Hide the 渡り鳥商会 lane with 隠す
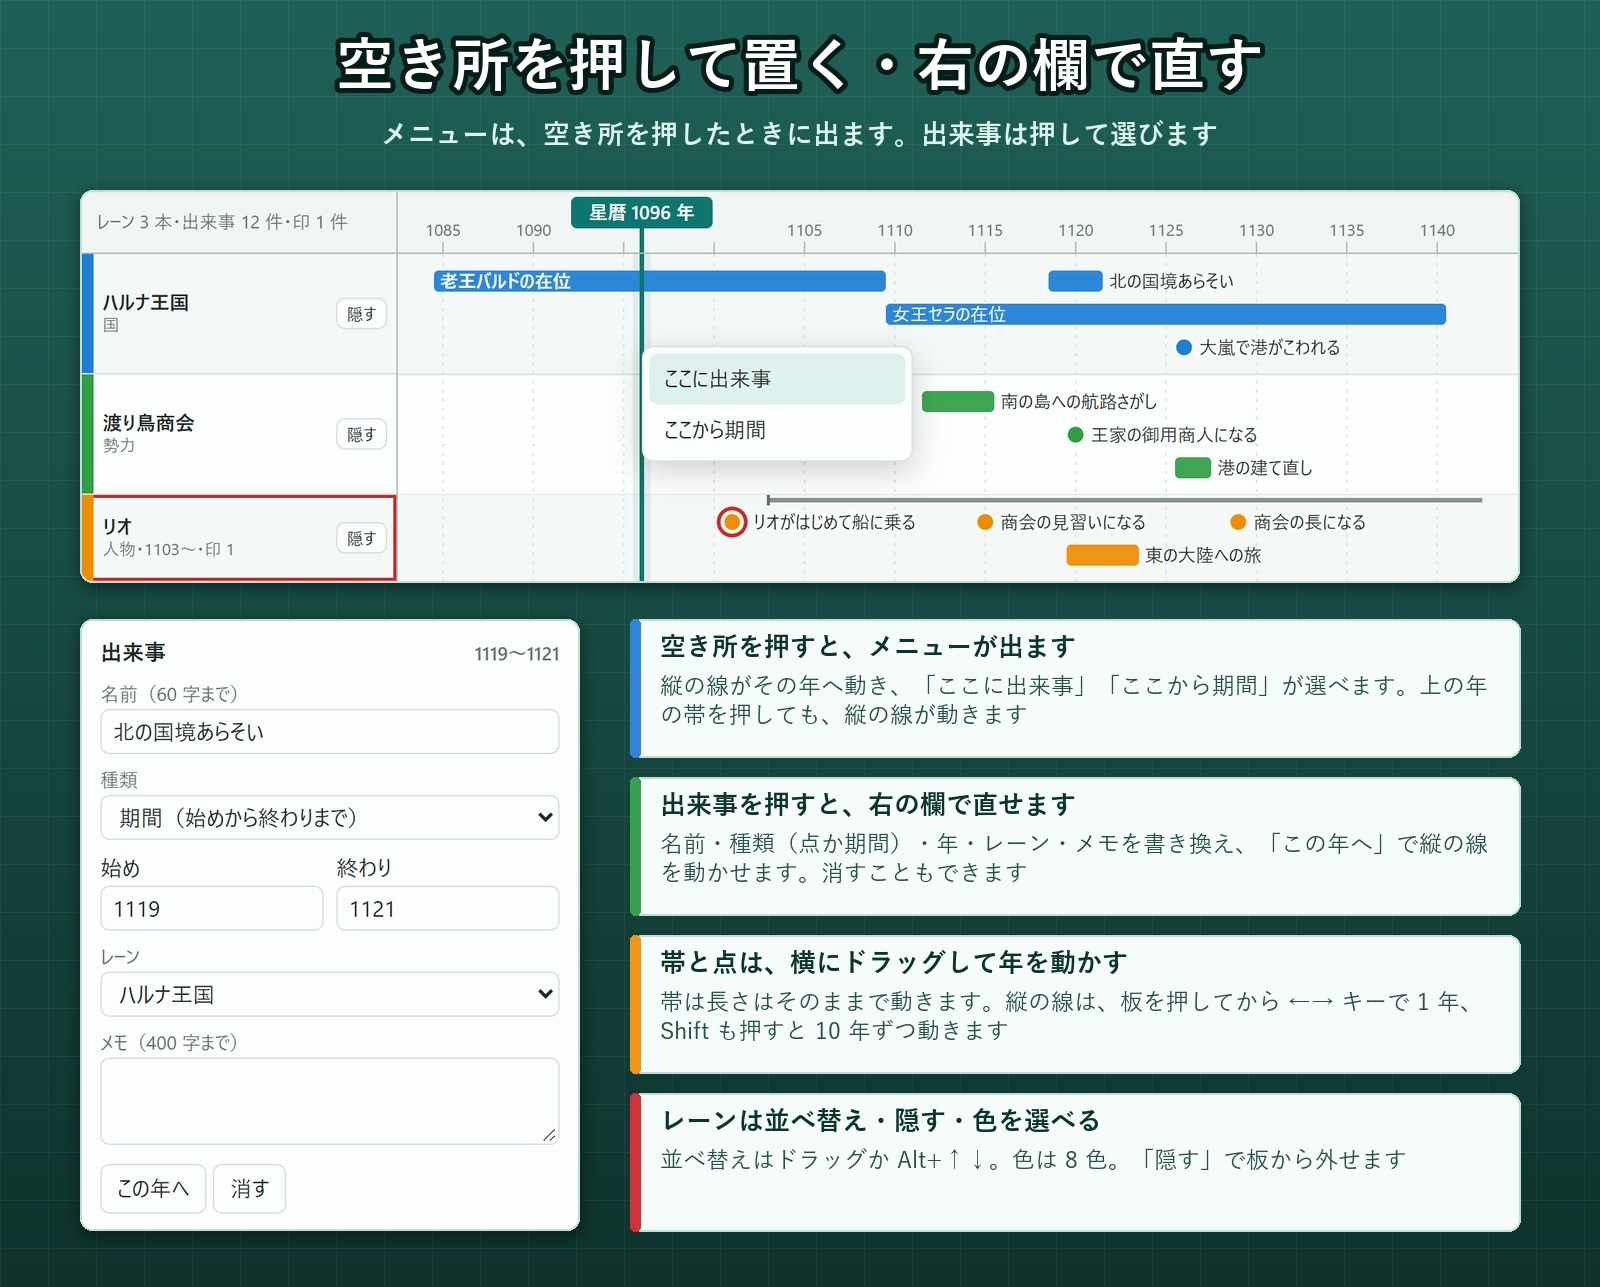This screenshot has height=1287, width=1600. pyautogui.click(x=361, y=434)
